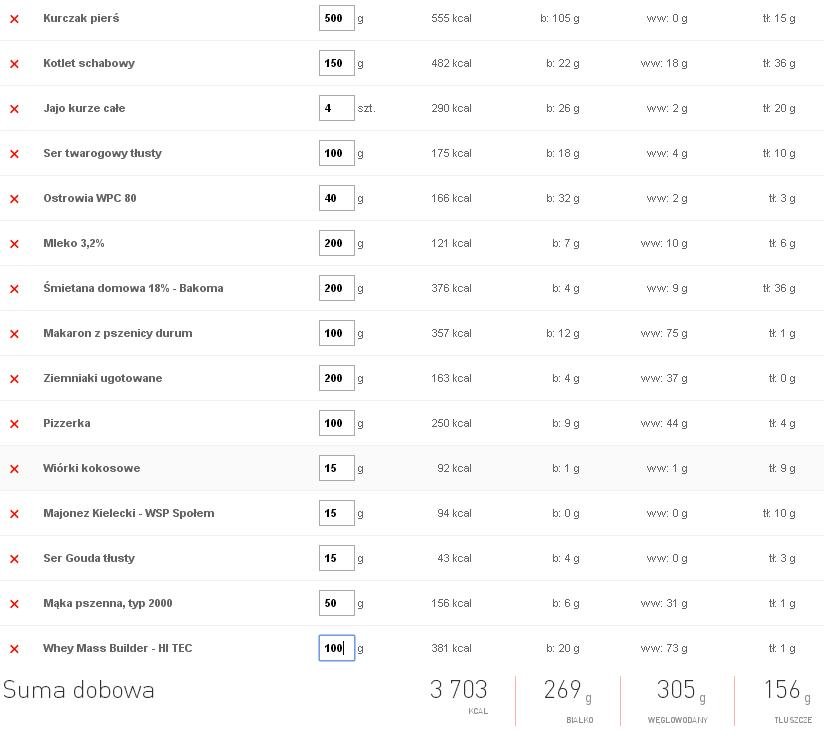Remove Kurczak pierś with red X
836x742 pixels.
(x=14, y=19)
